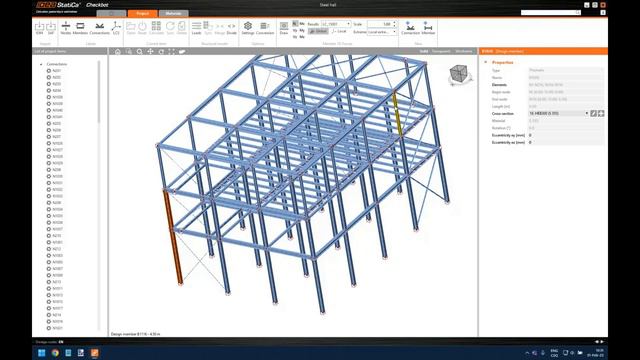Click the add new cross-section icon
The height and width of the screenshot is (360, 640).
coord(601,113)
